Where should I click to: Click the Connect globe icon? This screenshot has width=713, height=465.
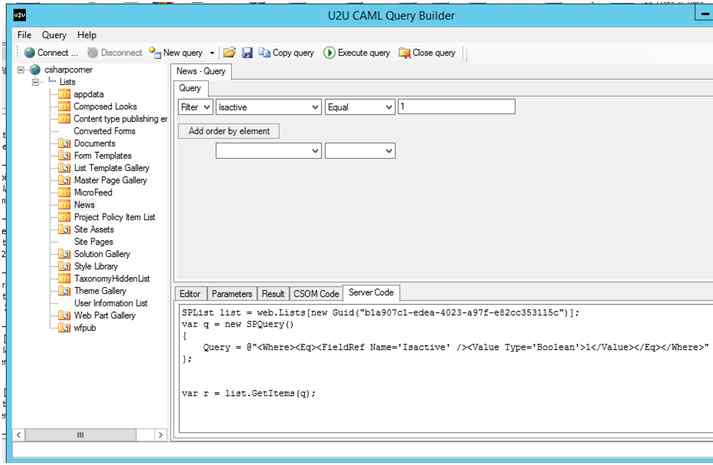tap(30, 53)
